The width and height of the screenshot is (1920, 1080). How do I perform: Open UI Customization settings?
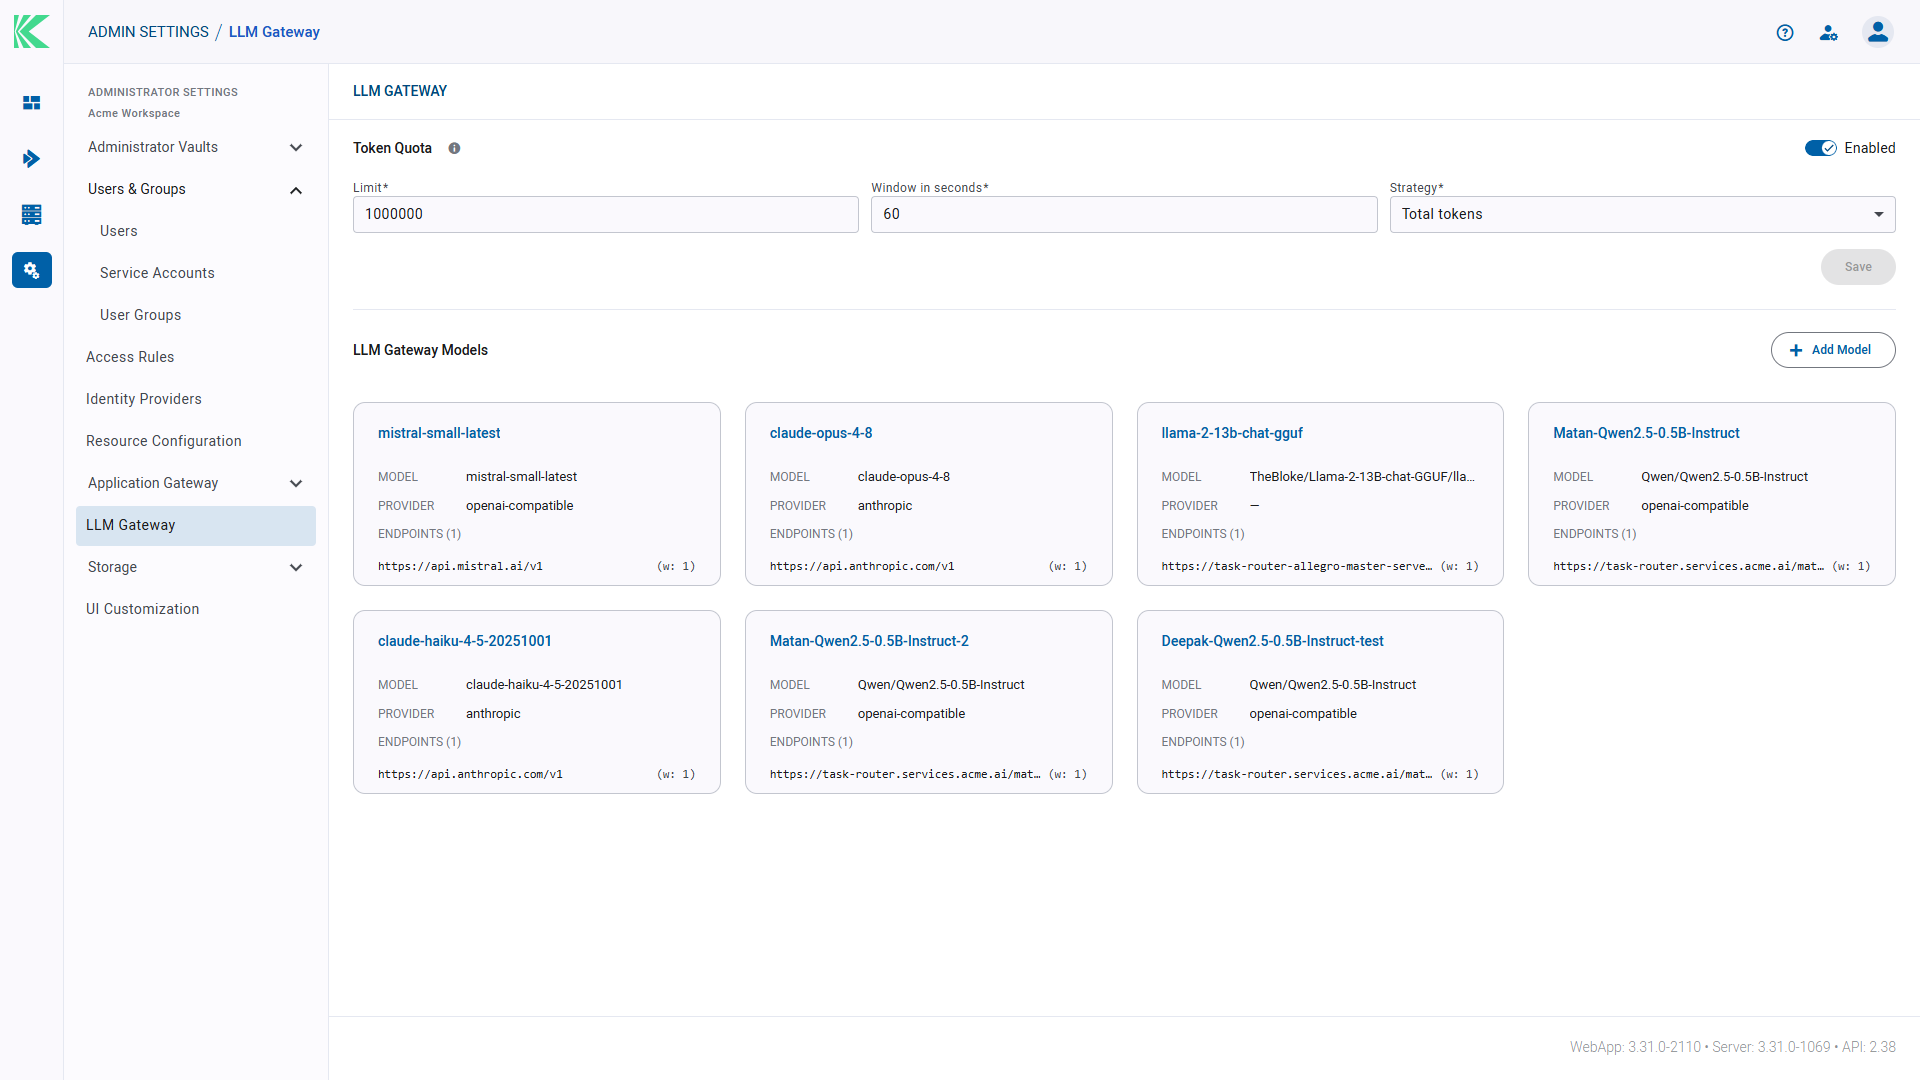coord(143,609)
